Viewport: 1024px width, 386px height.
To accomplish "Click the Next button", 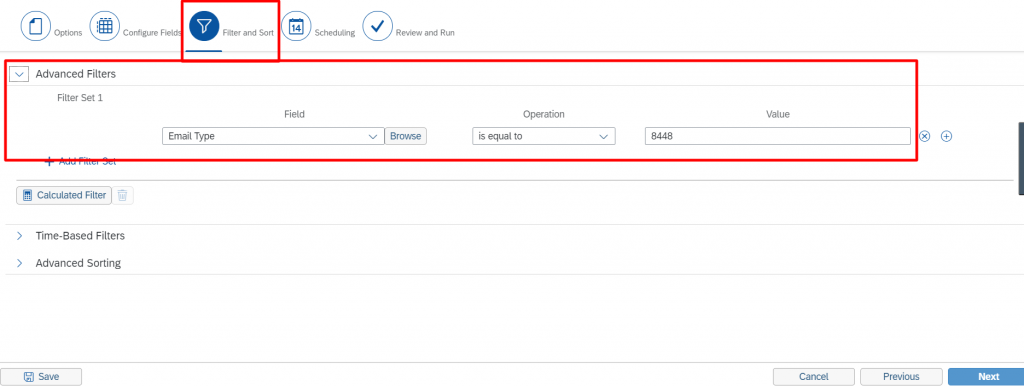I will 988,377.
